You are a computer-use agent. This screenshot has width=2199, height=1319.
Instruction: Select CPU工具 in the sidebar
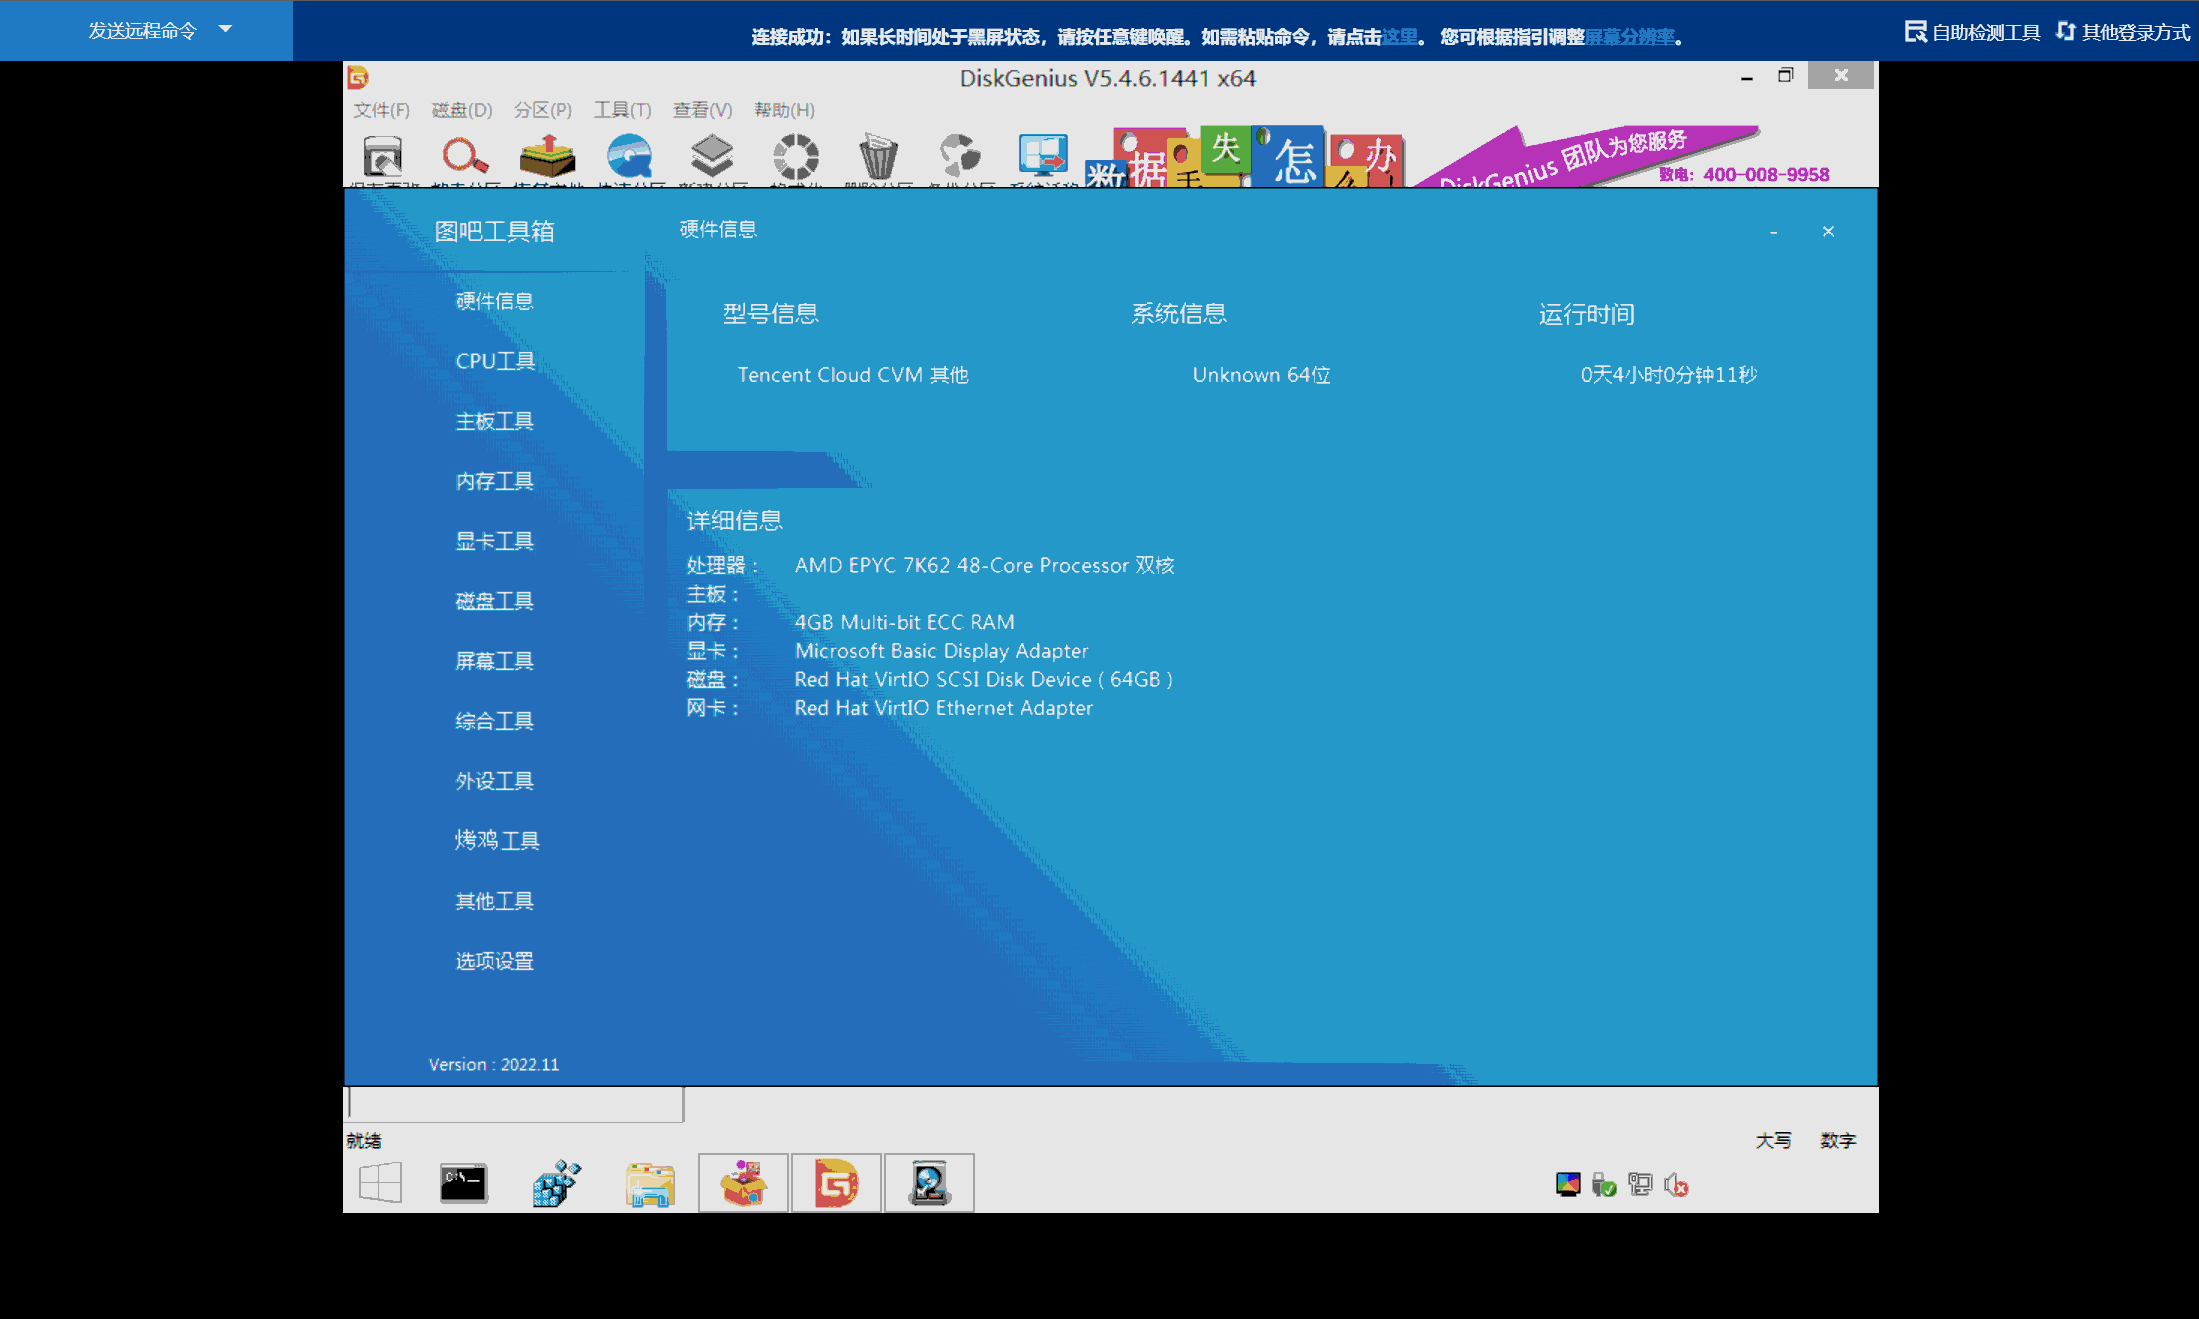[495, 361]
